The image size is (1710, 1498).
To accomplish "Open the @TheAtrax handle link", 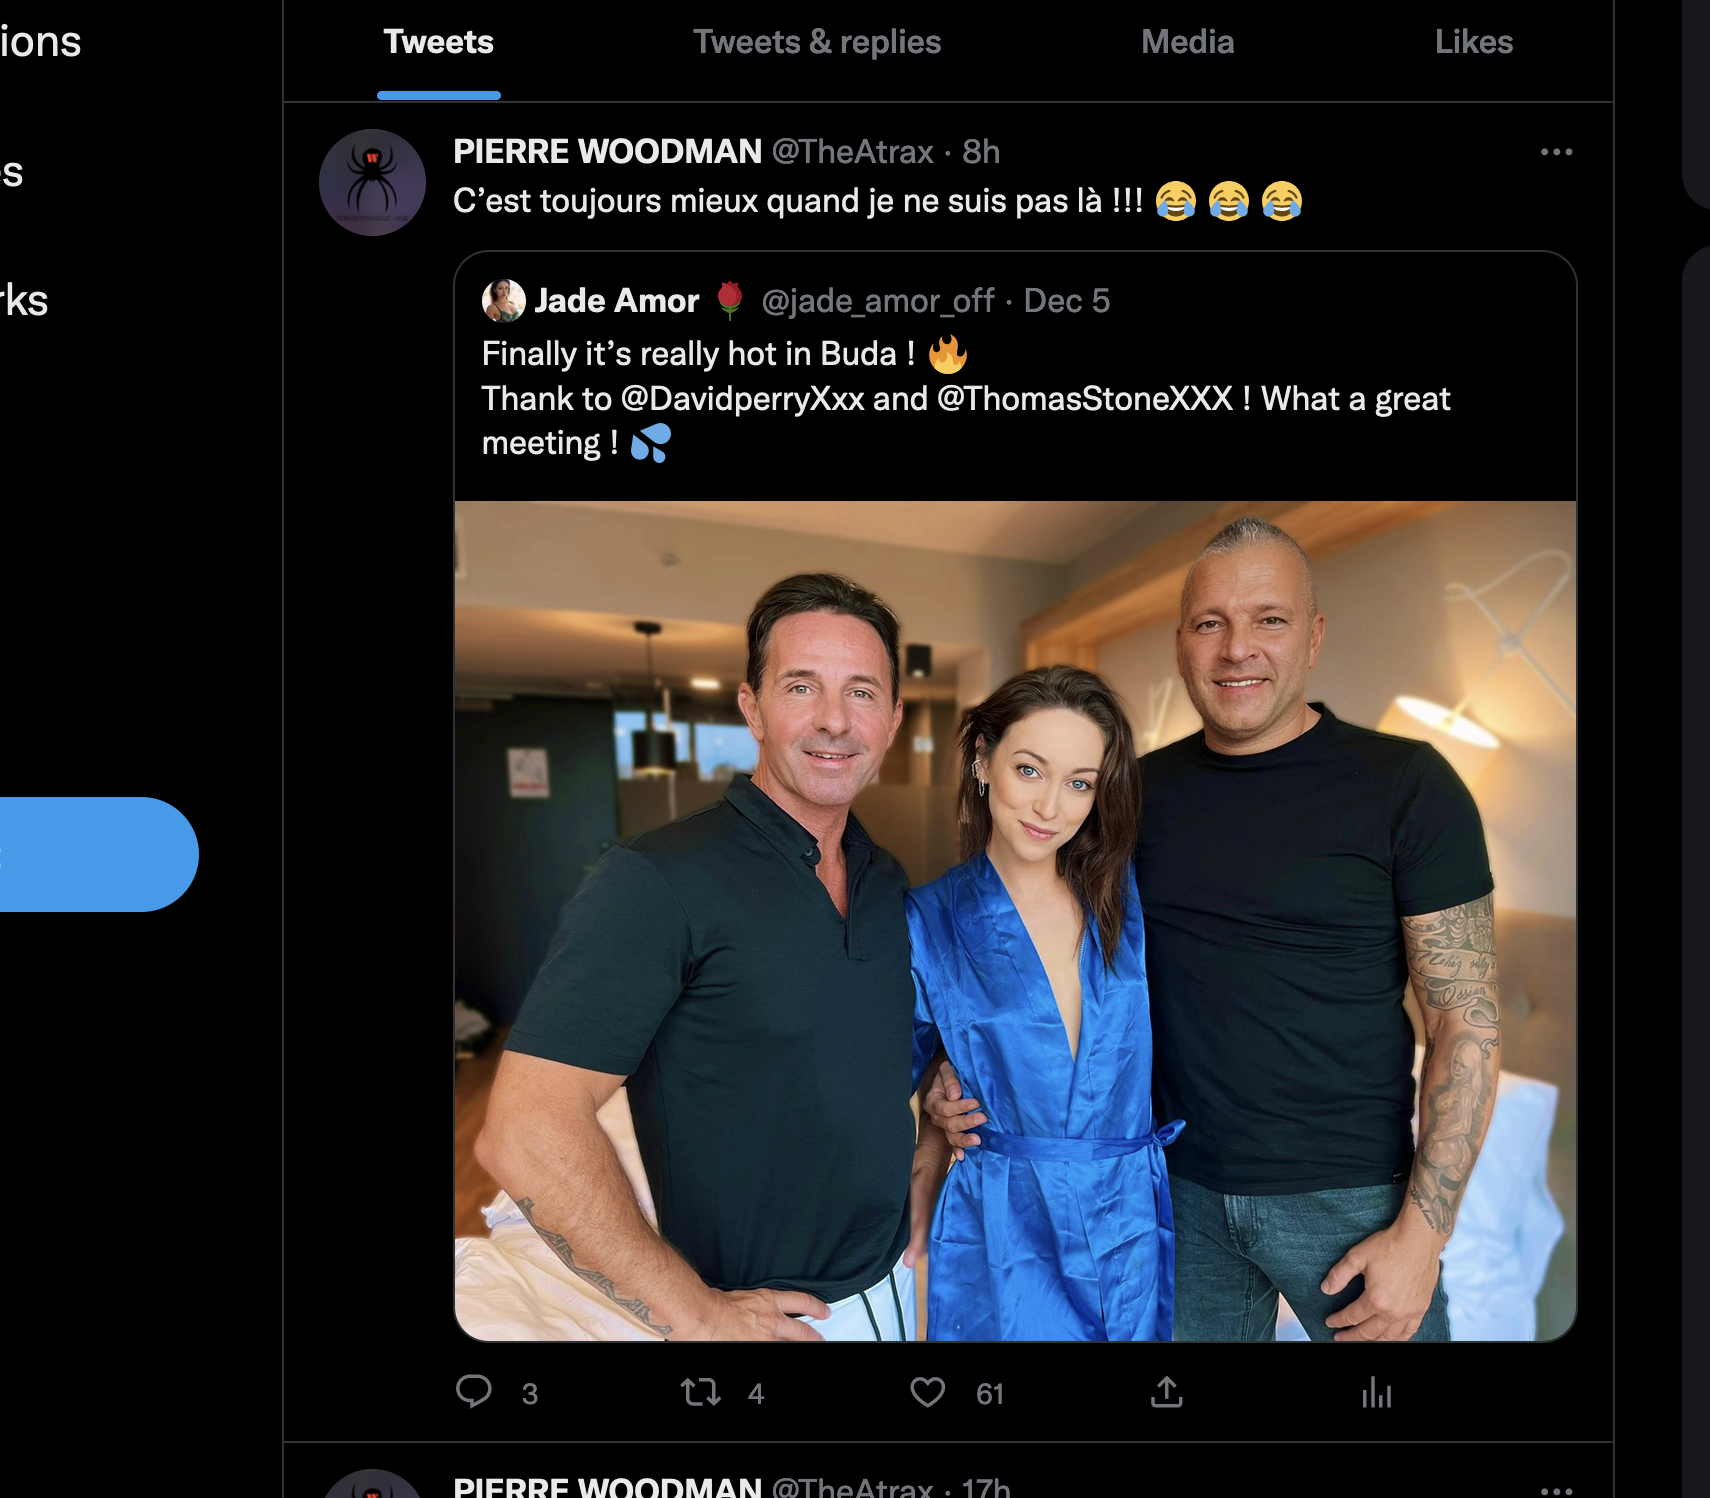I will point(852,152).
